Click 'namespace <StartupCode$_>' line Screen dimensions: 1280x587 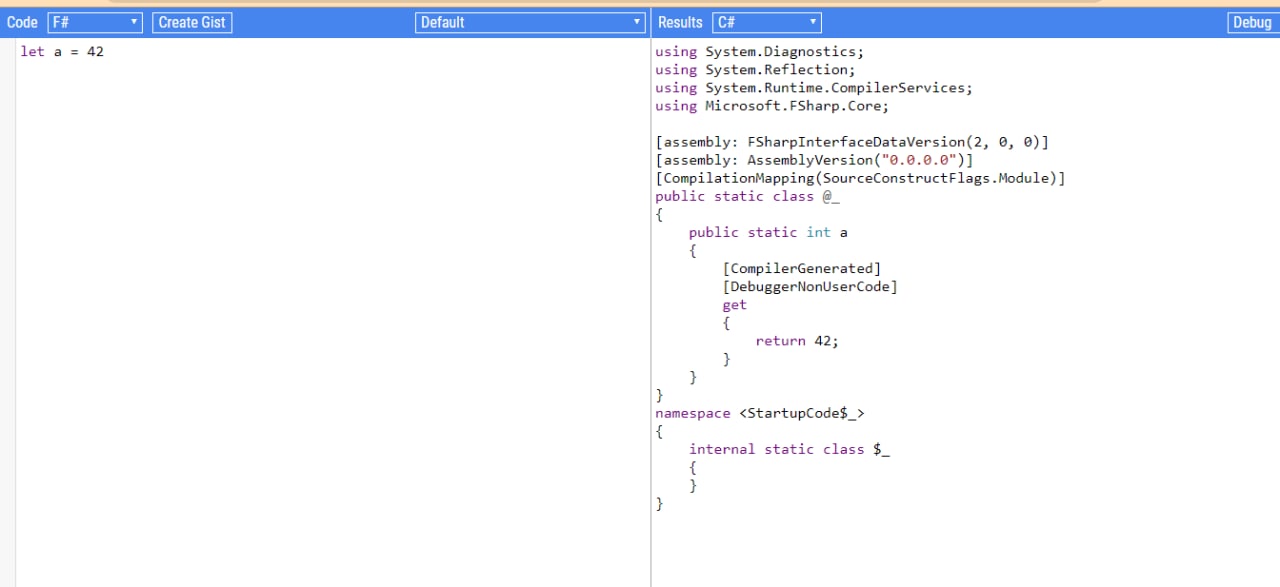click(760, 413)
